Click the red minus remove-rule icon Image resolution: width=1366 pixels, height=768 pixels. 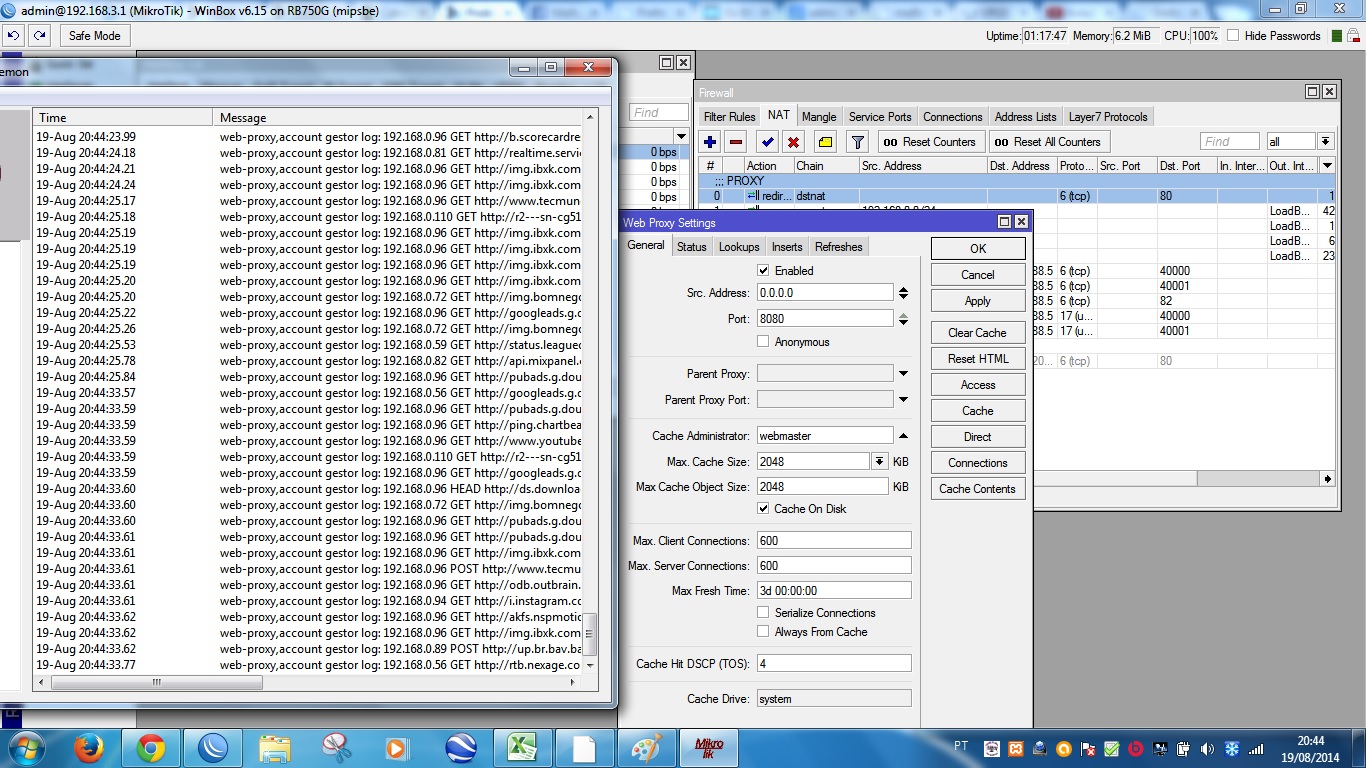tap(736, 142)
